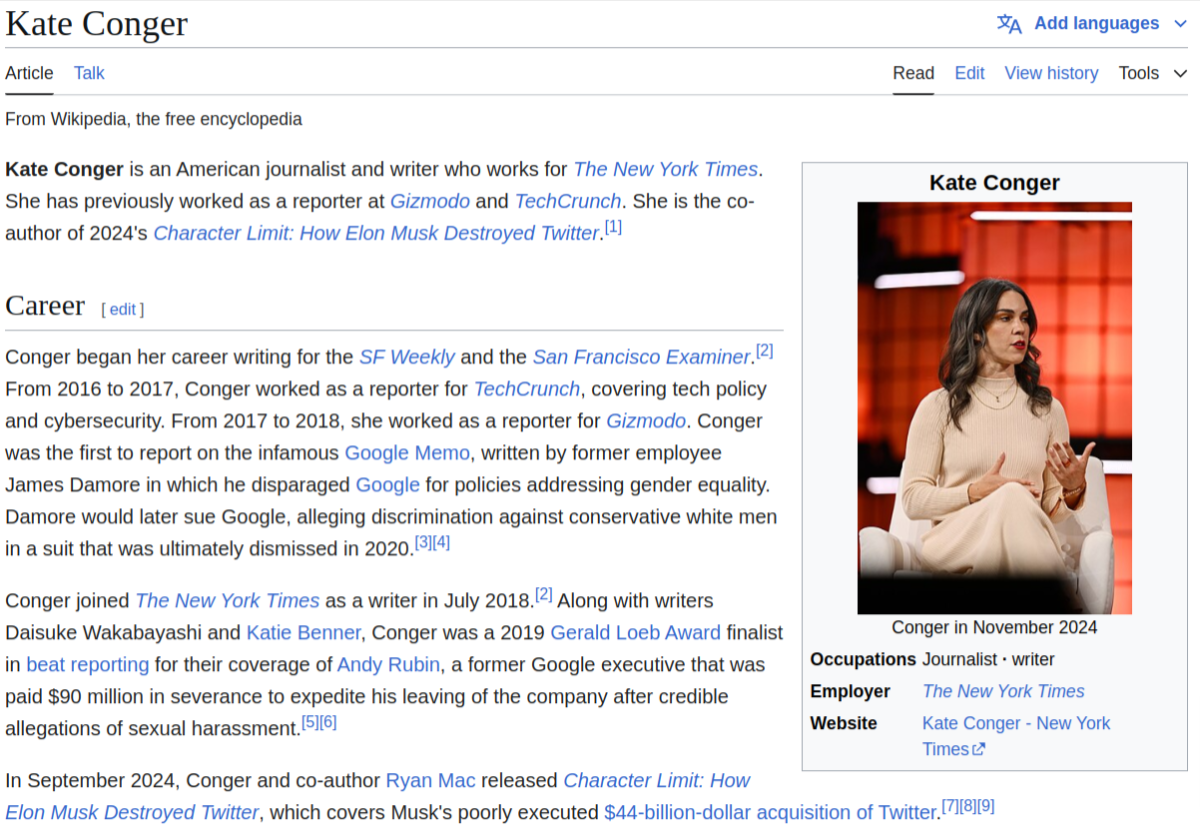Open the Katie Benner link
1200x840 pixels.
coord(304,633)
